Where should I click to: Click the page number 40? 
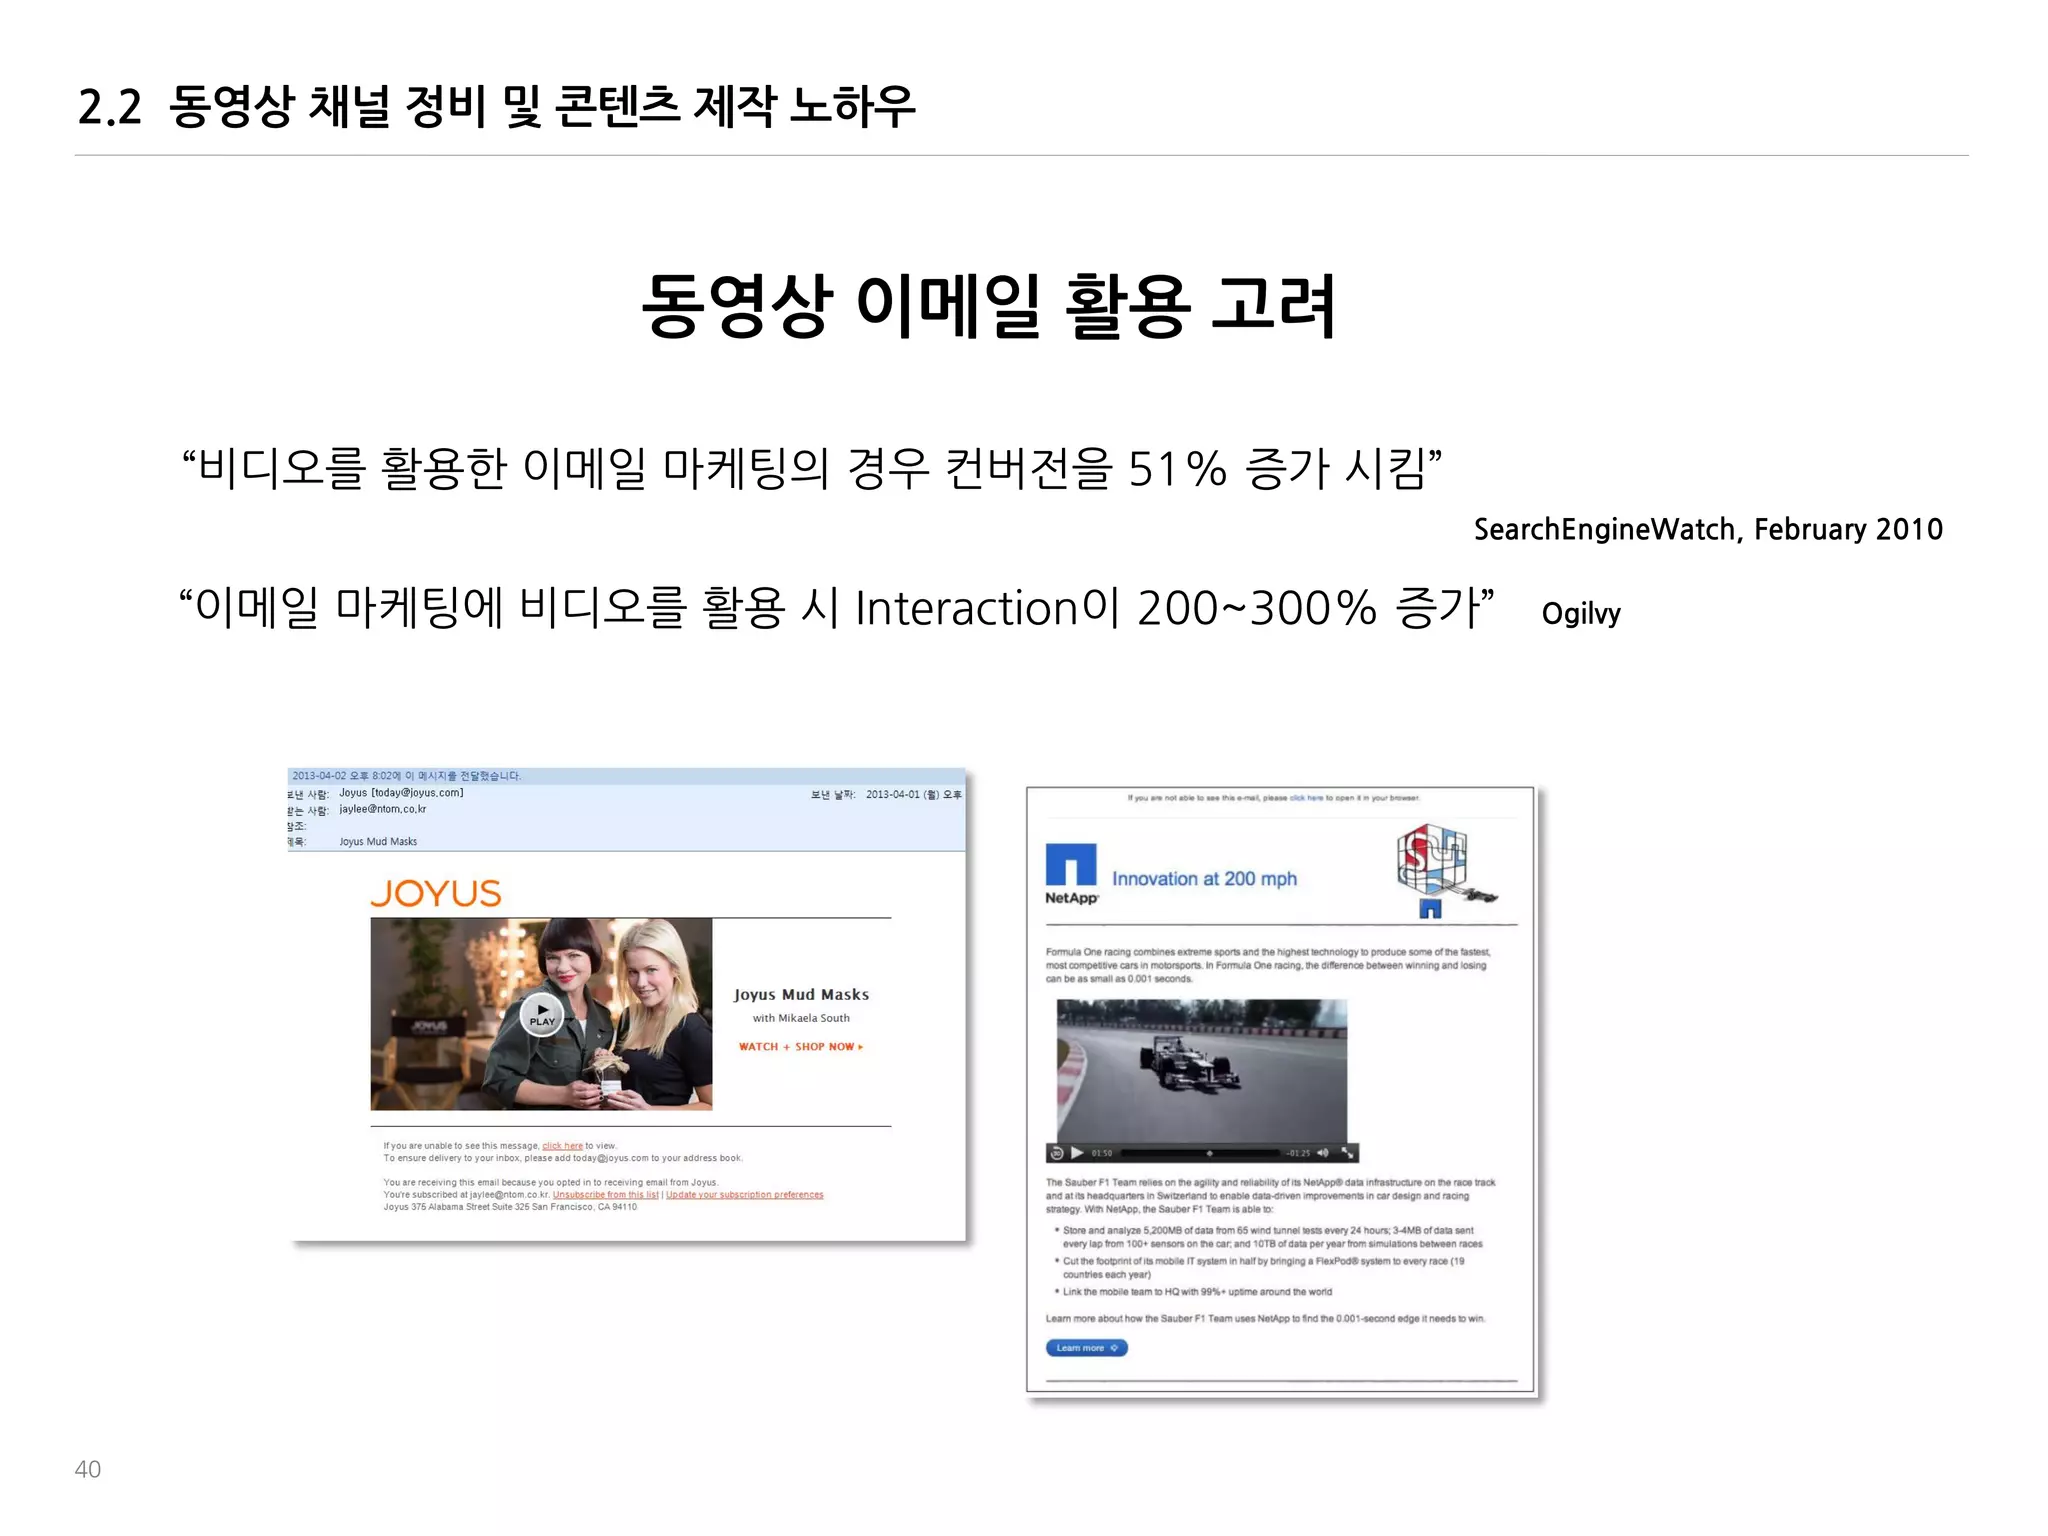tap(88, 1469)
